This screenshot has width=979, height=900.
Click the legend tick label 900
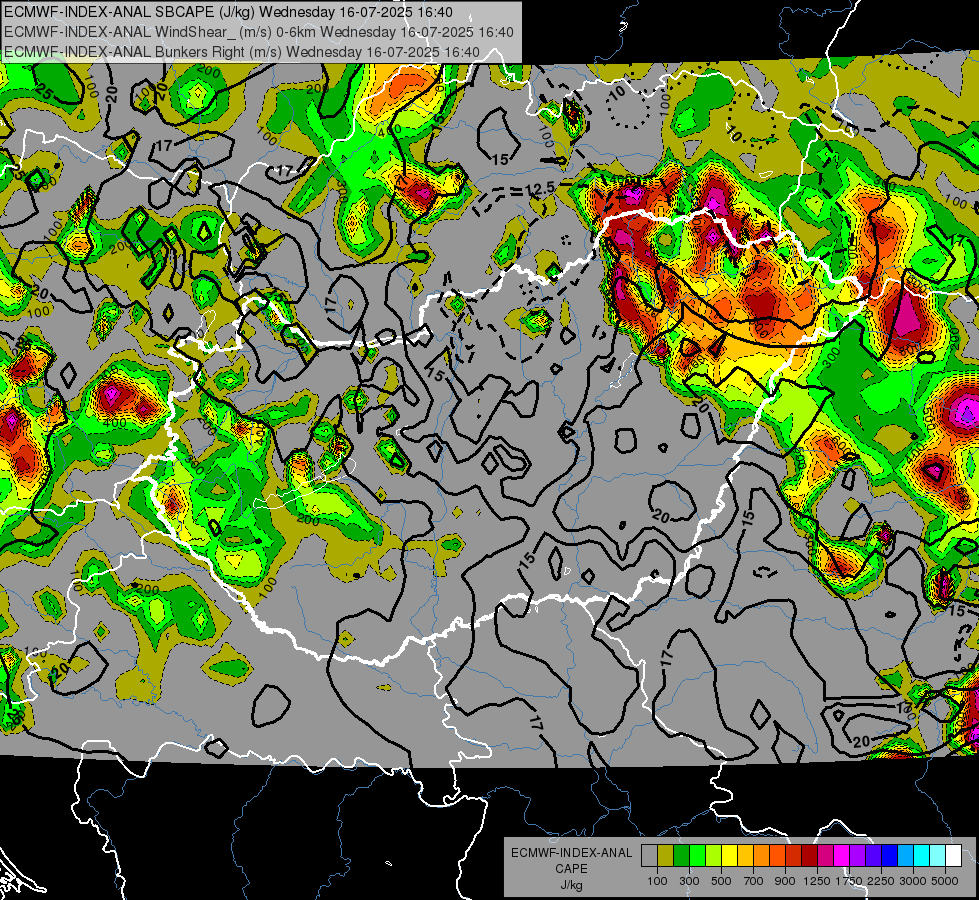point(785,881)
